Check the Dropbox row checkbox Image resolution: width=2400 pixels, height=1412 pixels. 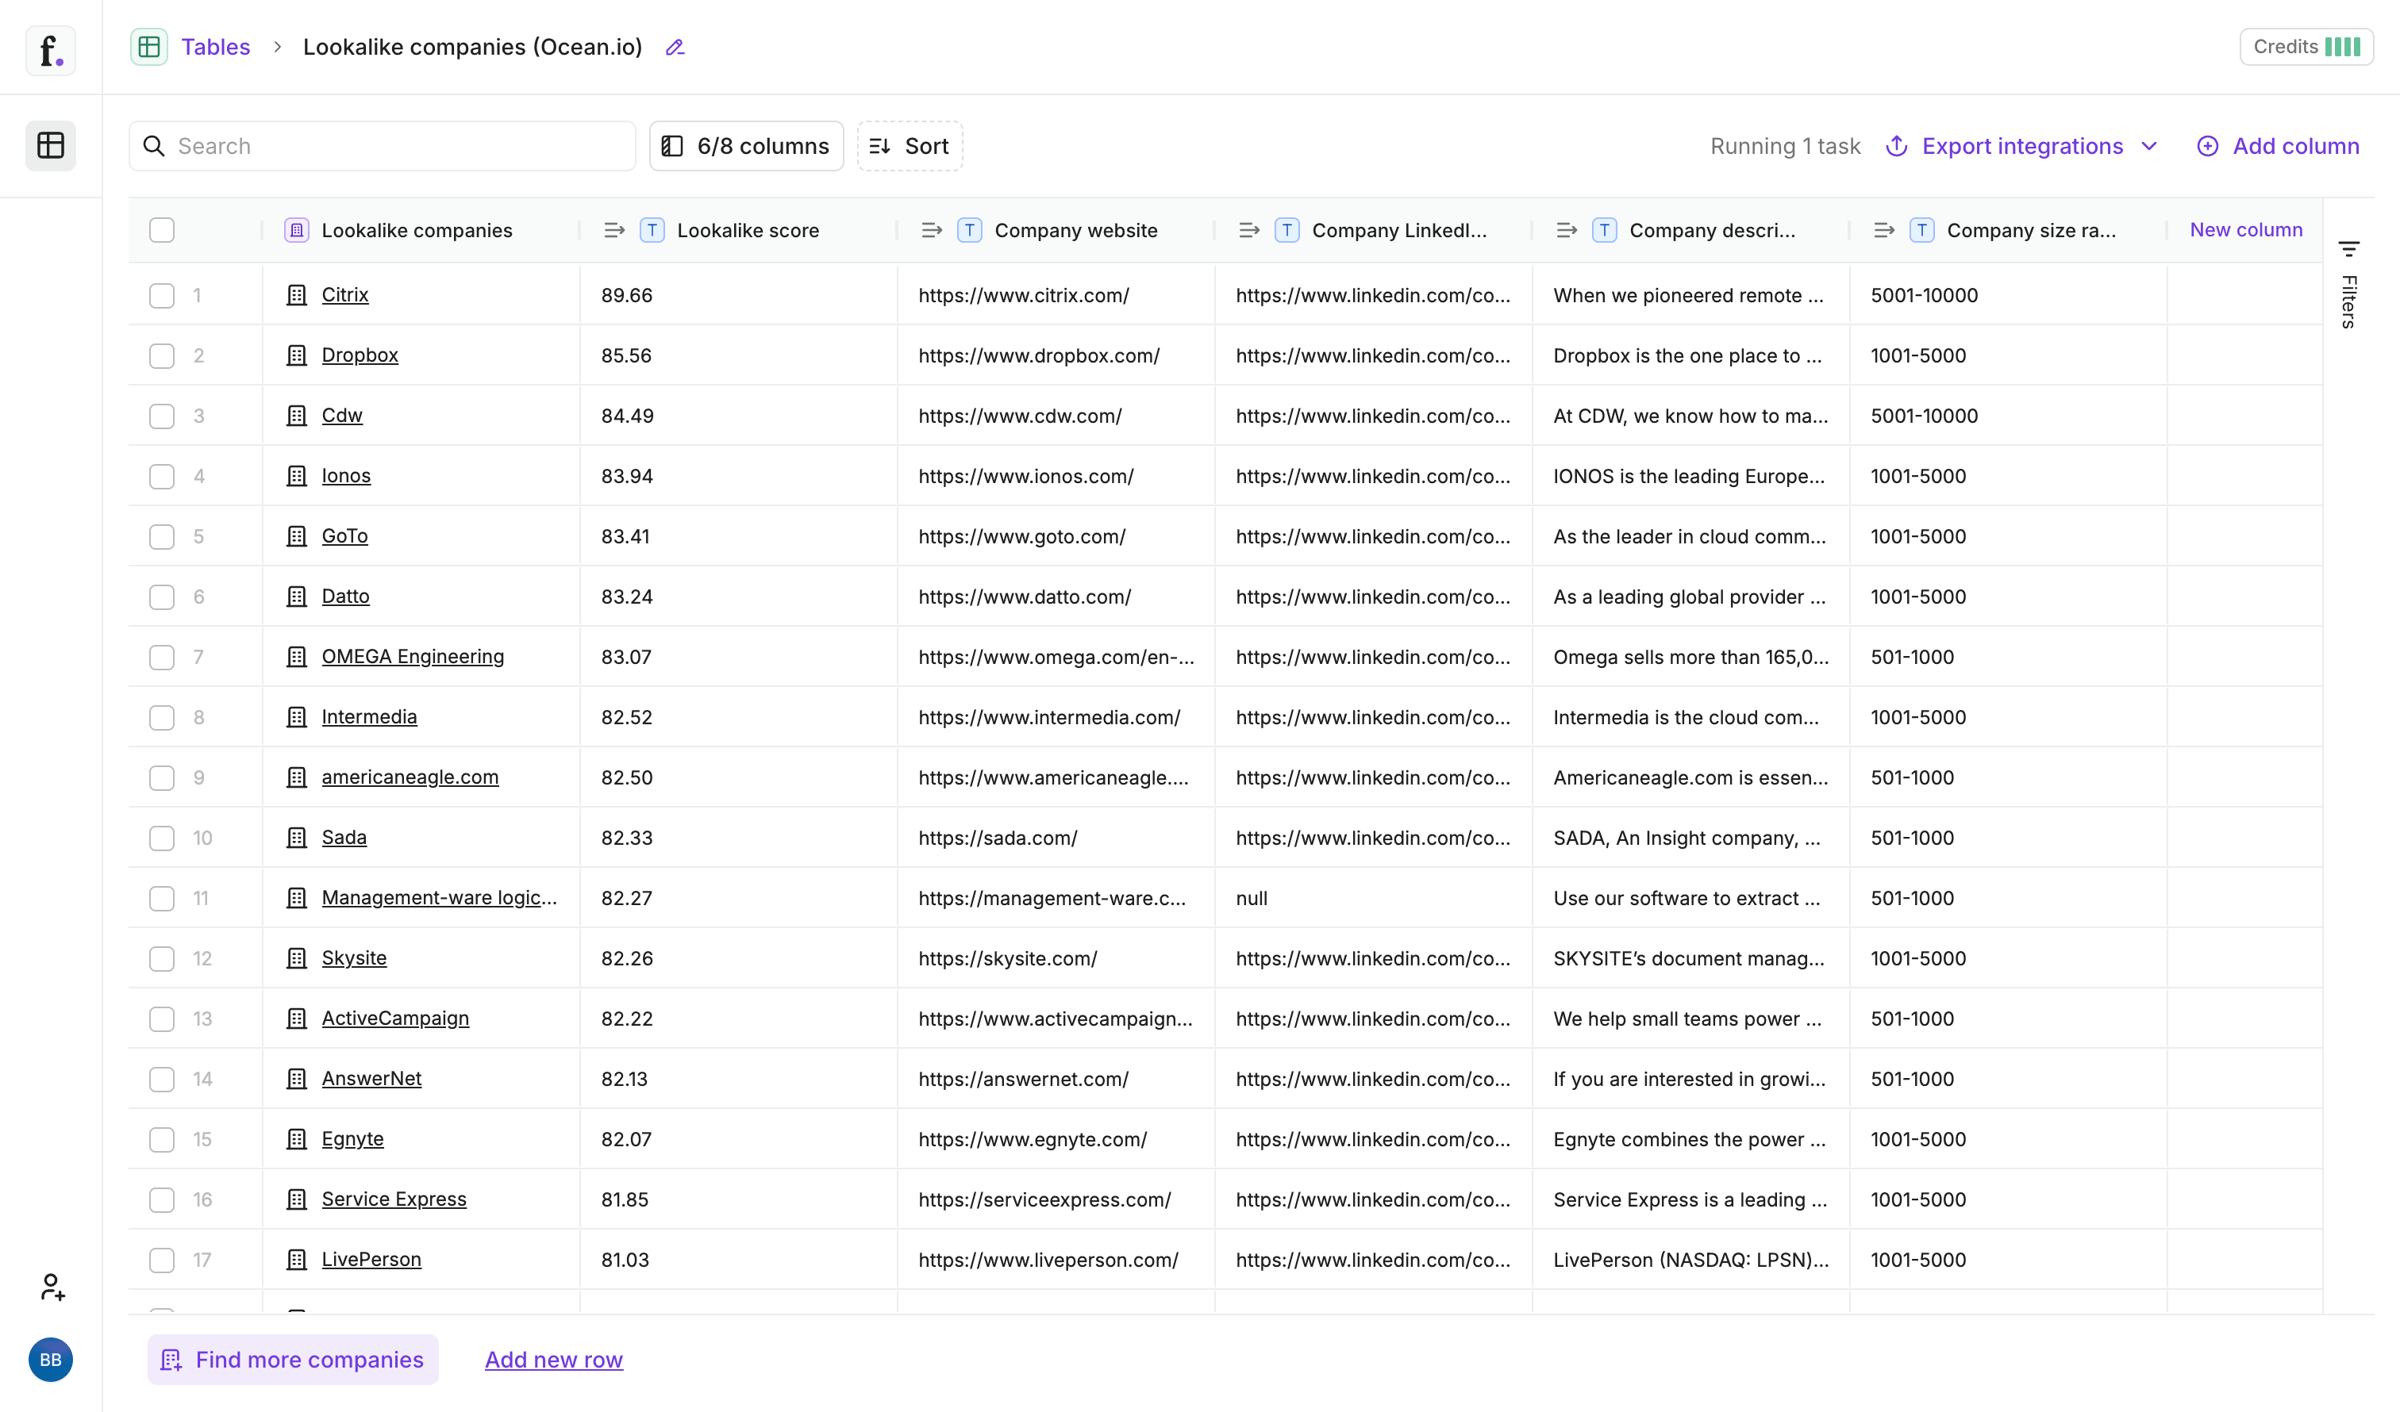pos(162,355)
